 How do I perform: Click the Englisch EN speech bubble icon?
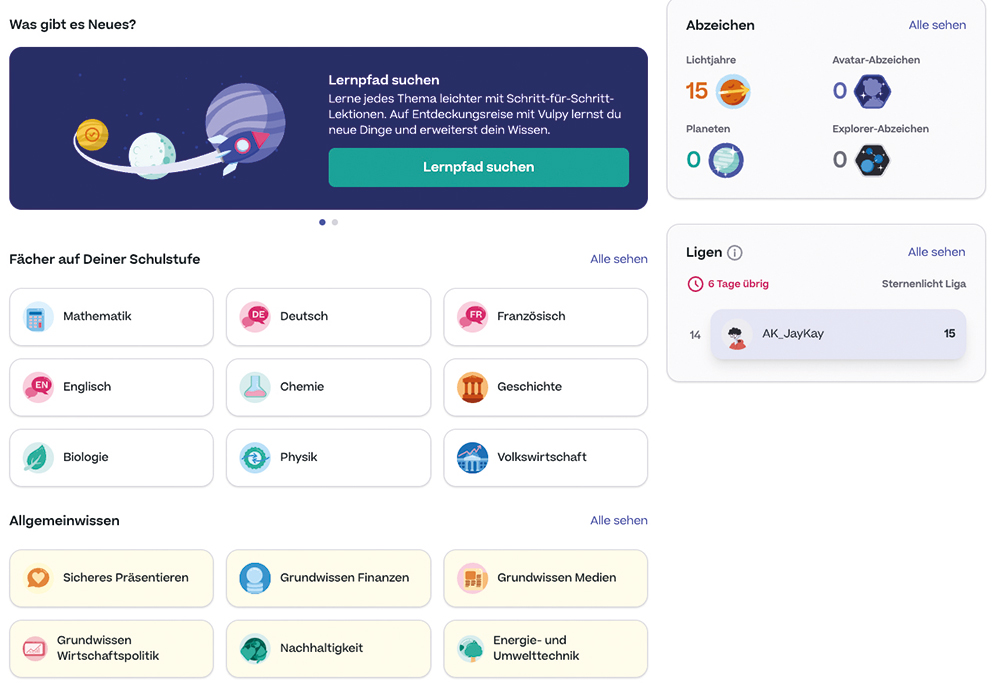coord(38,387)
